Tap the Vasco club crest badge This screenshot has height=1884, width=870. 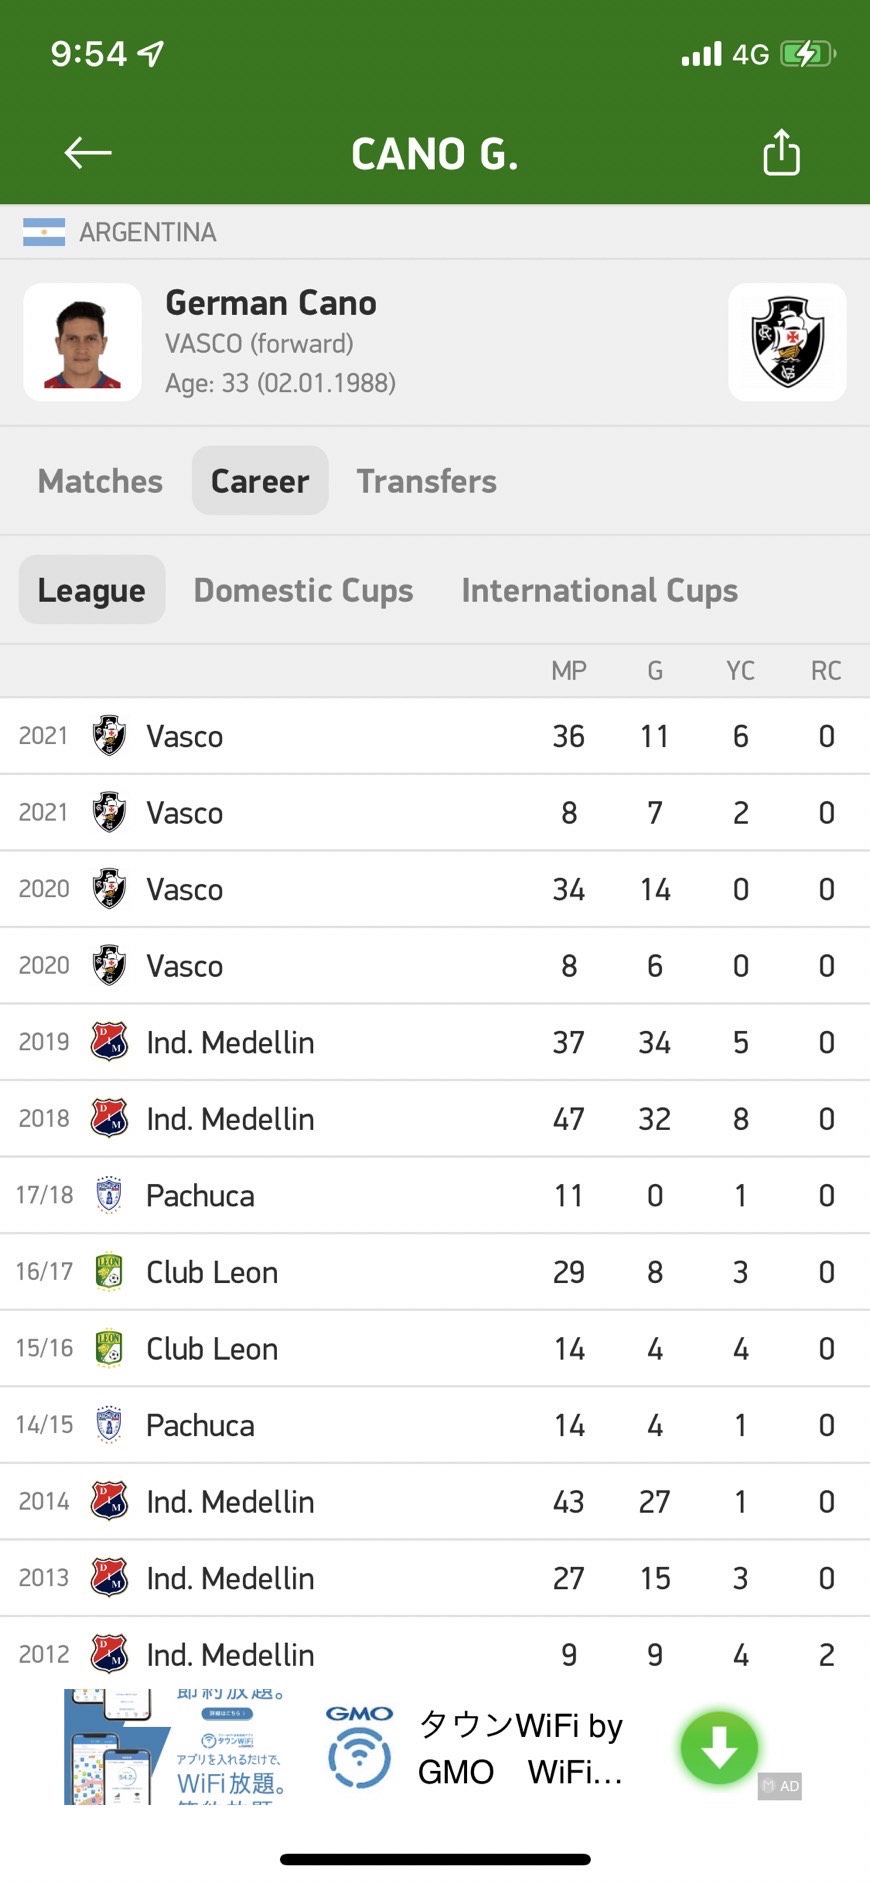point(787,342)
